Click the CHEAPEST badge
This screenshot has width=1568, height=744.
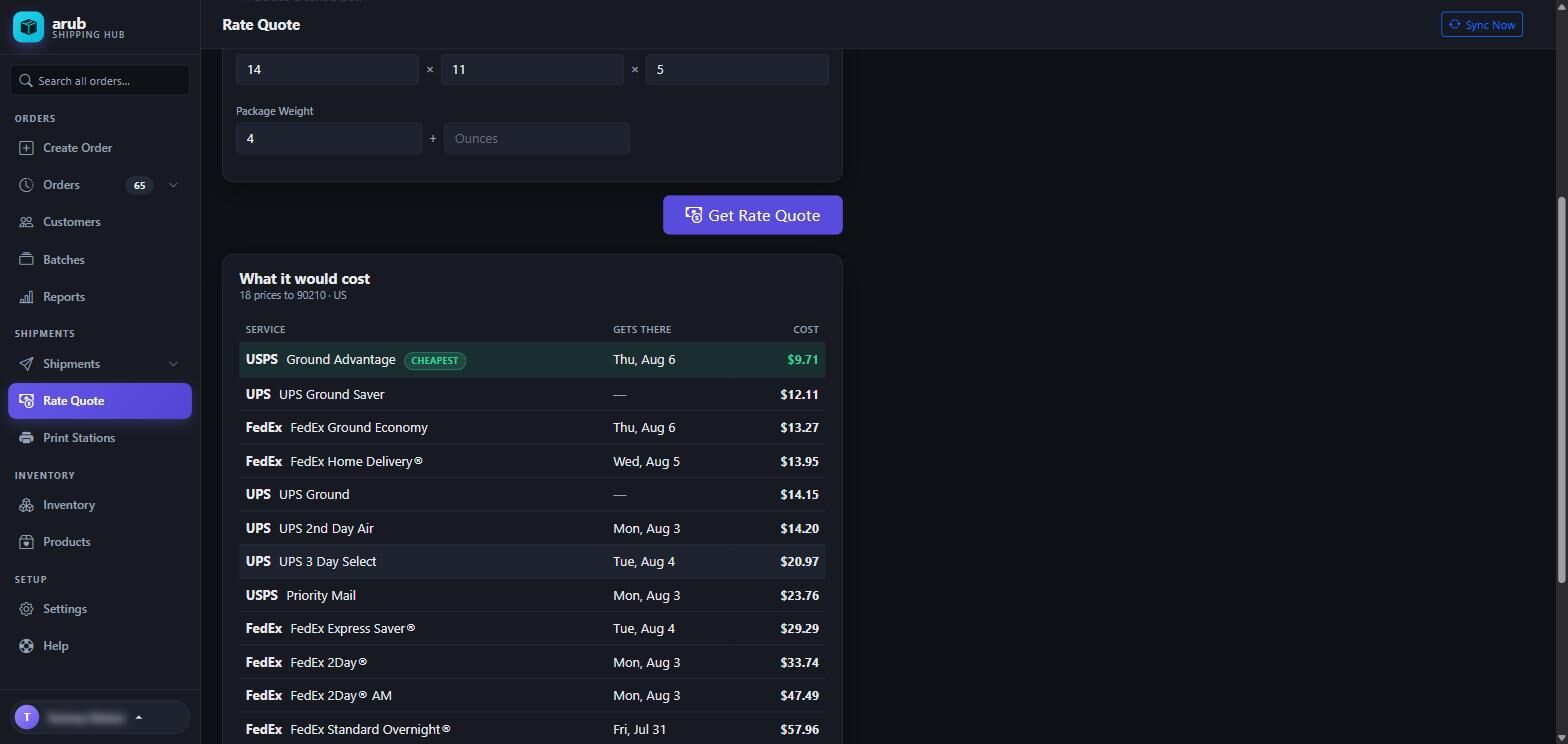[x=435, y=360]
